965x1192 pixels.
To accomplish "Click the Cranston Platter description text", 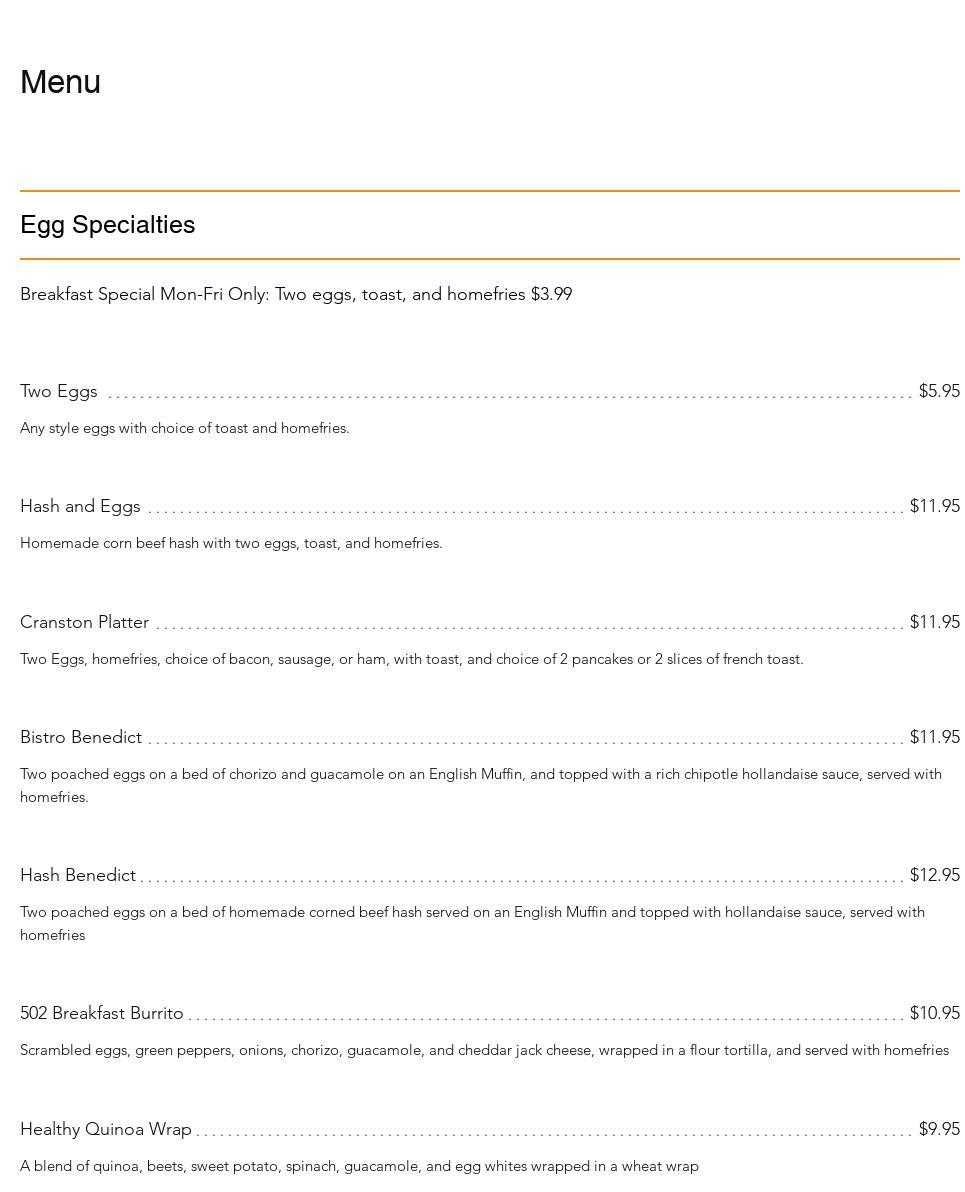I will tap(411, 659).
